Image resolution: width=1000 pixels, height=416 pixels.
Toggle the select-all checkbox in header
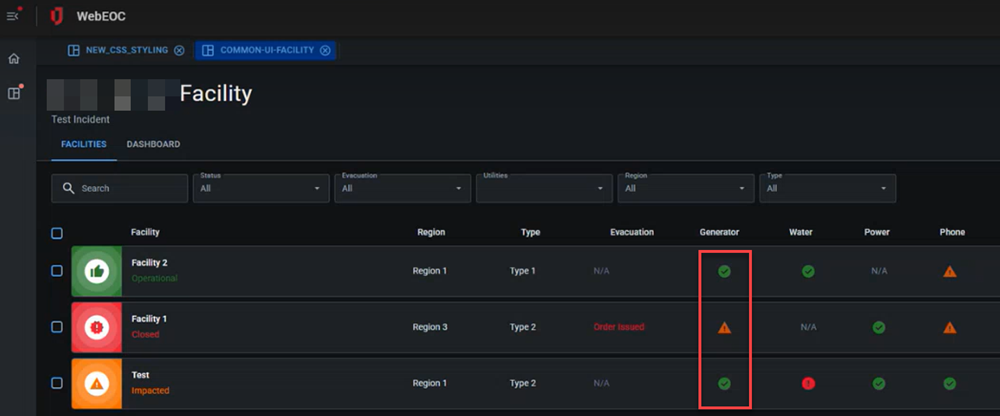(x=57, y=234)
